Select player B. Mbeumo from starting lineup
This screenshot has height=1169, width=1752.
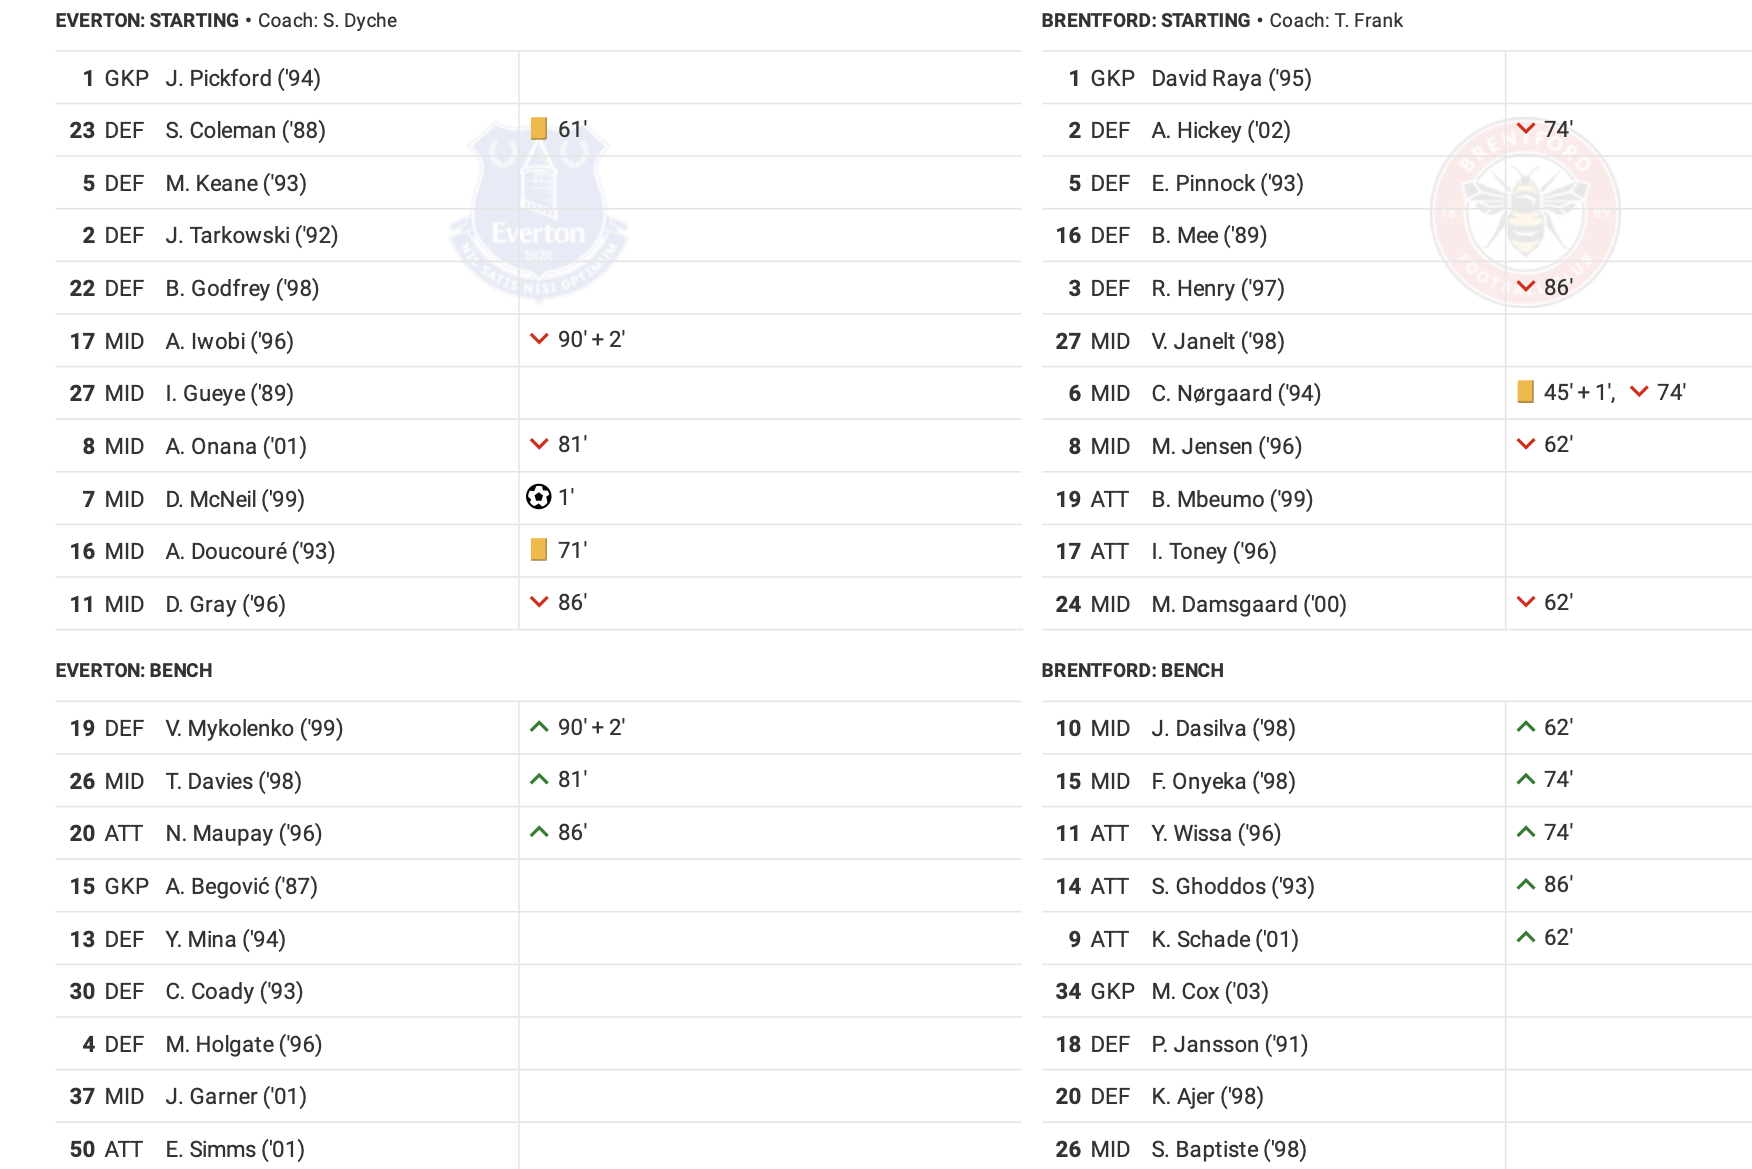[1232, 499]
